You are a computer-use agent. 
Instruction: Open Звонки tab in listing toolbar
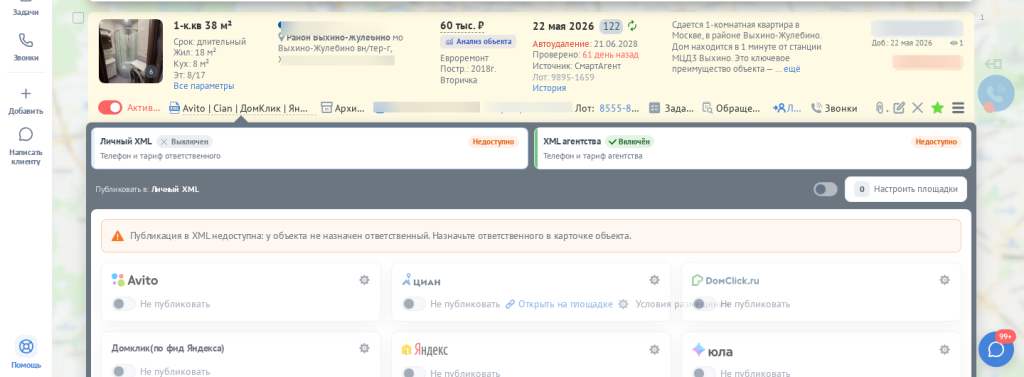(x=834, y=108)
